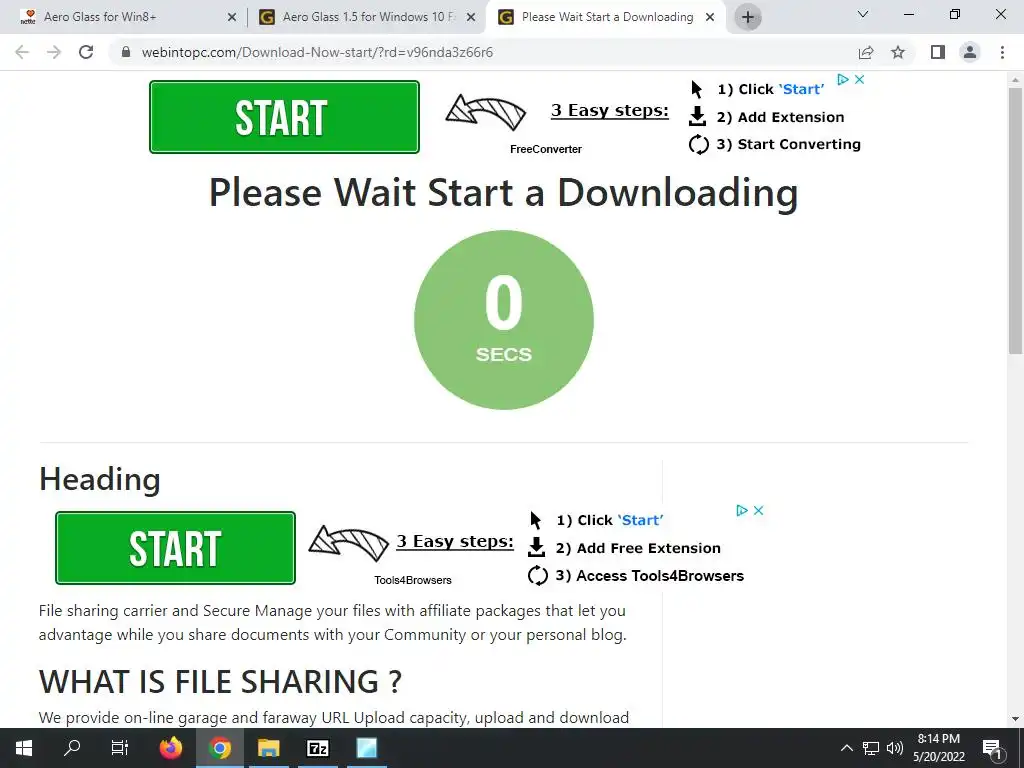This screenshot has width=1024, height=768.
Task: Open Windows taskbar search
Action: click(x=72, y=748)
